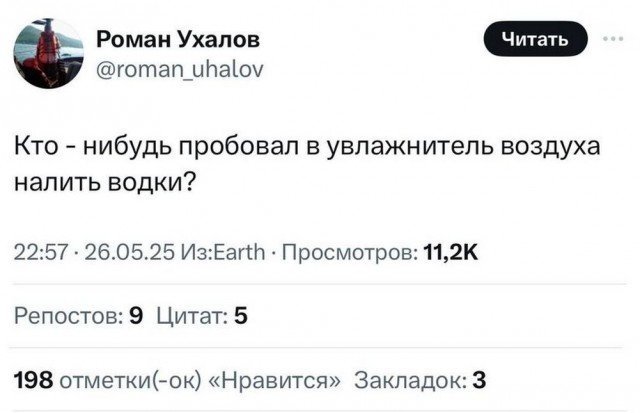Click the number 198 before отметки
This screenshot has height=413, width=640.
tap(33, 380)
